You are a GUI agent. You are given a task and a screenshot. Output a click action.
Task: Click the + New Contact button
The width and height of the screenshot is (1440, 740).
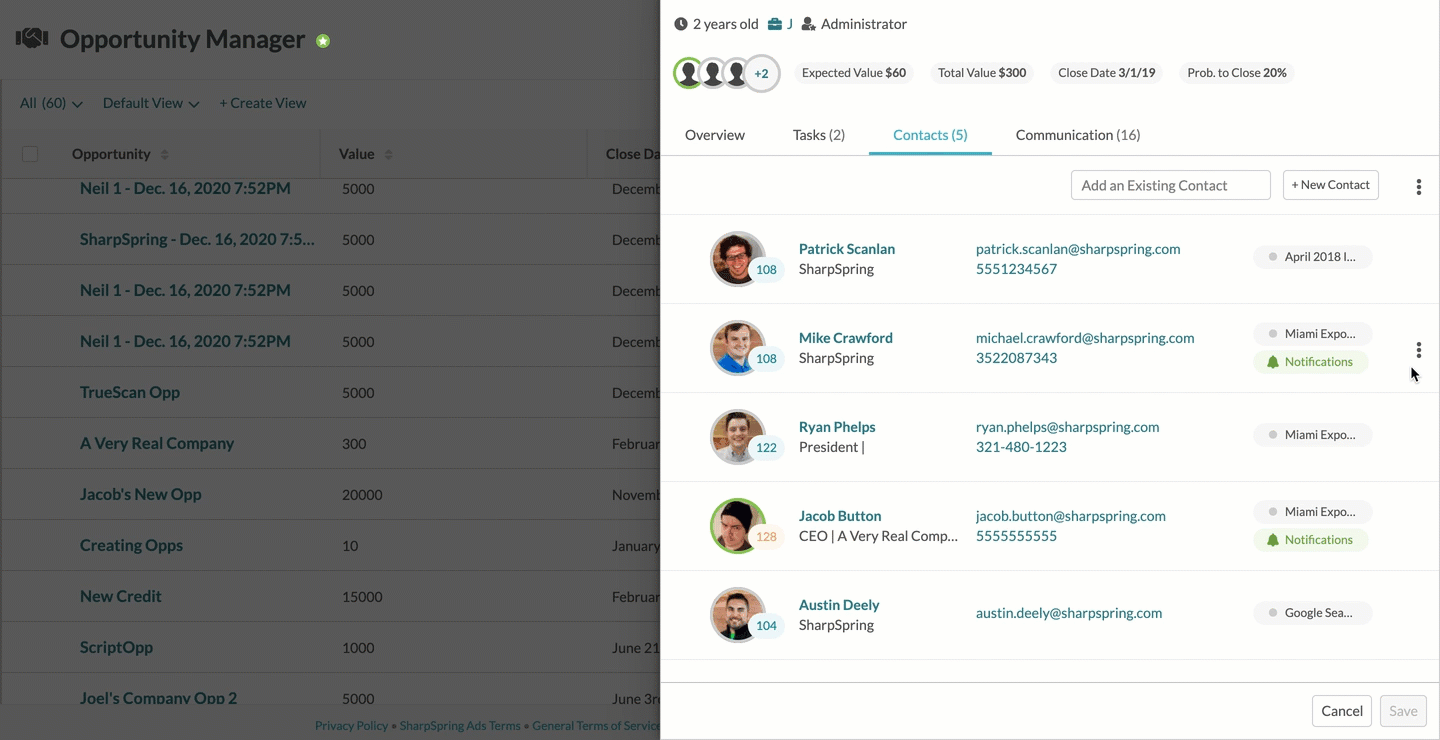1331,185
